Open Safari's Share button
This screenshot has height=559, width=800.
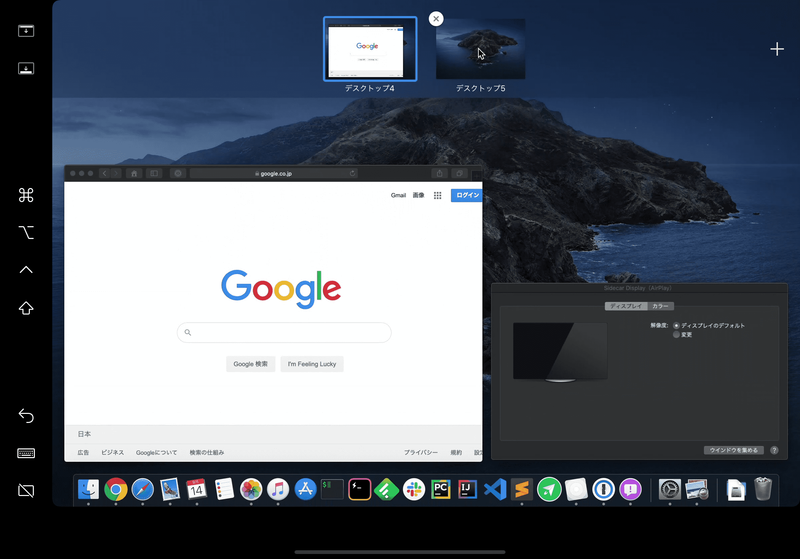point(439,173)
